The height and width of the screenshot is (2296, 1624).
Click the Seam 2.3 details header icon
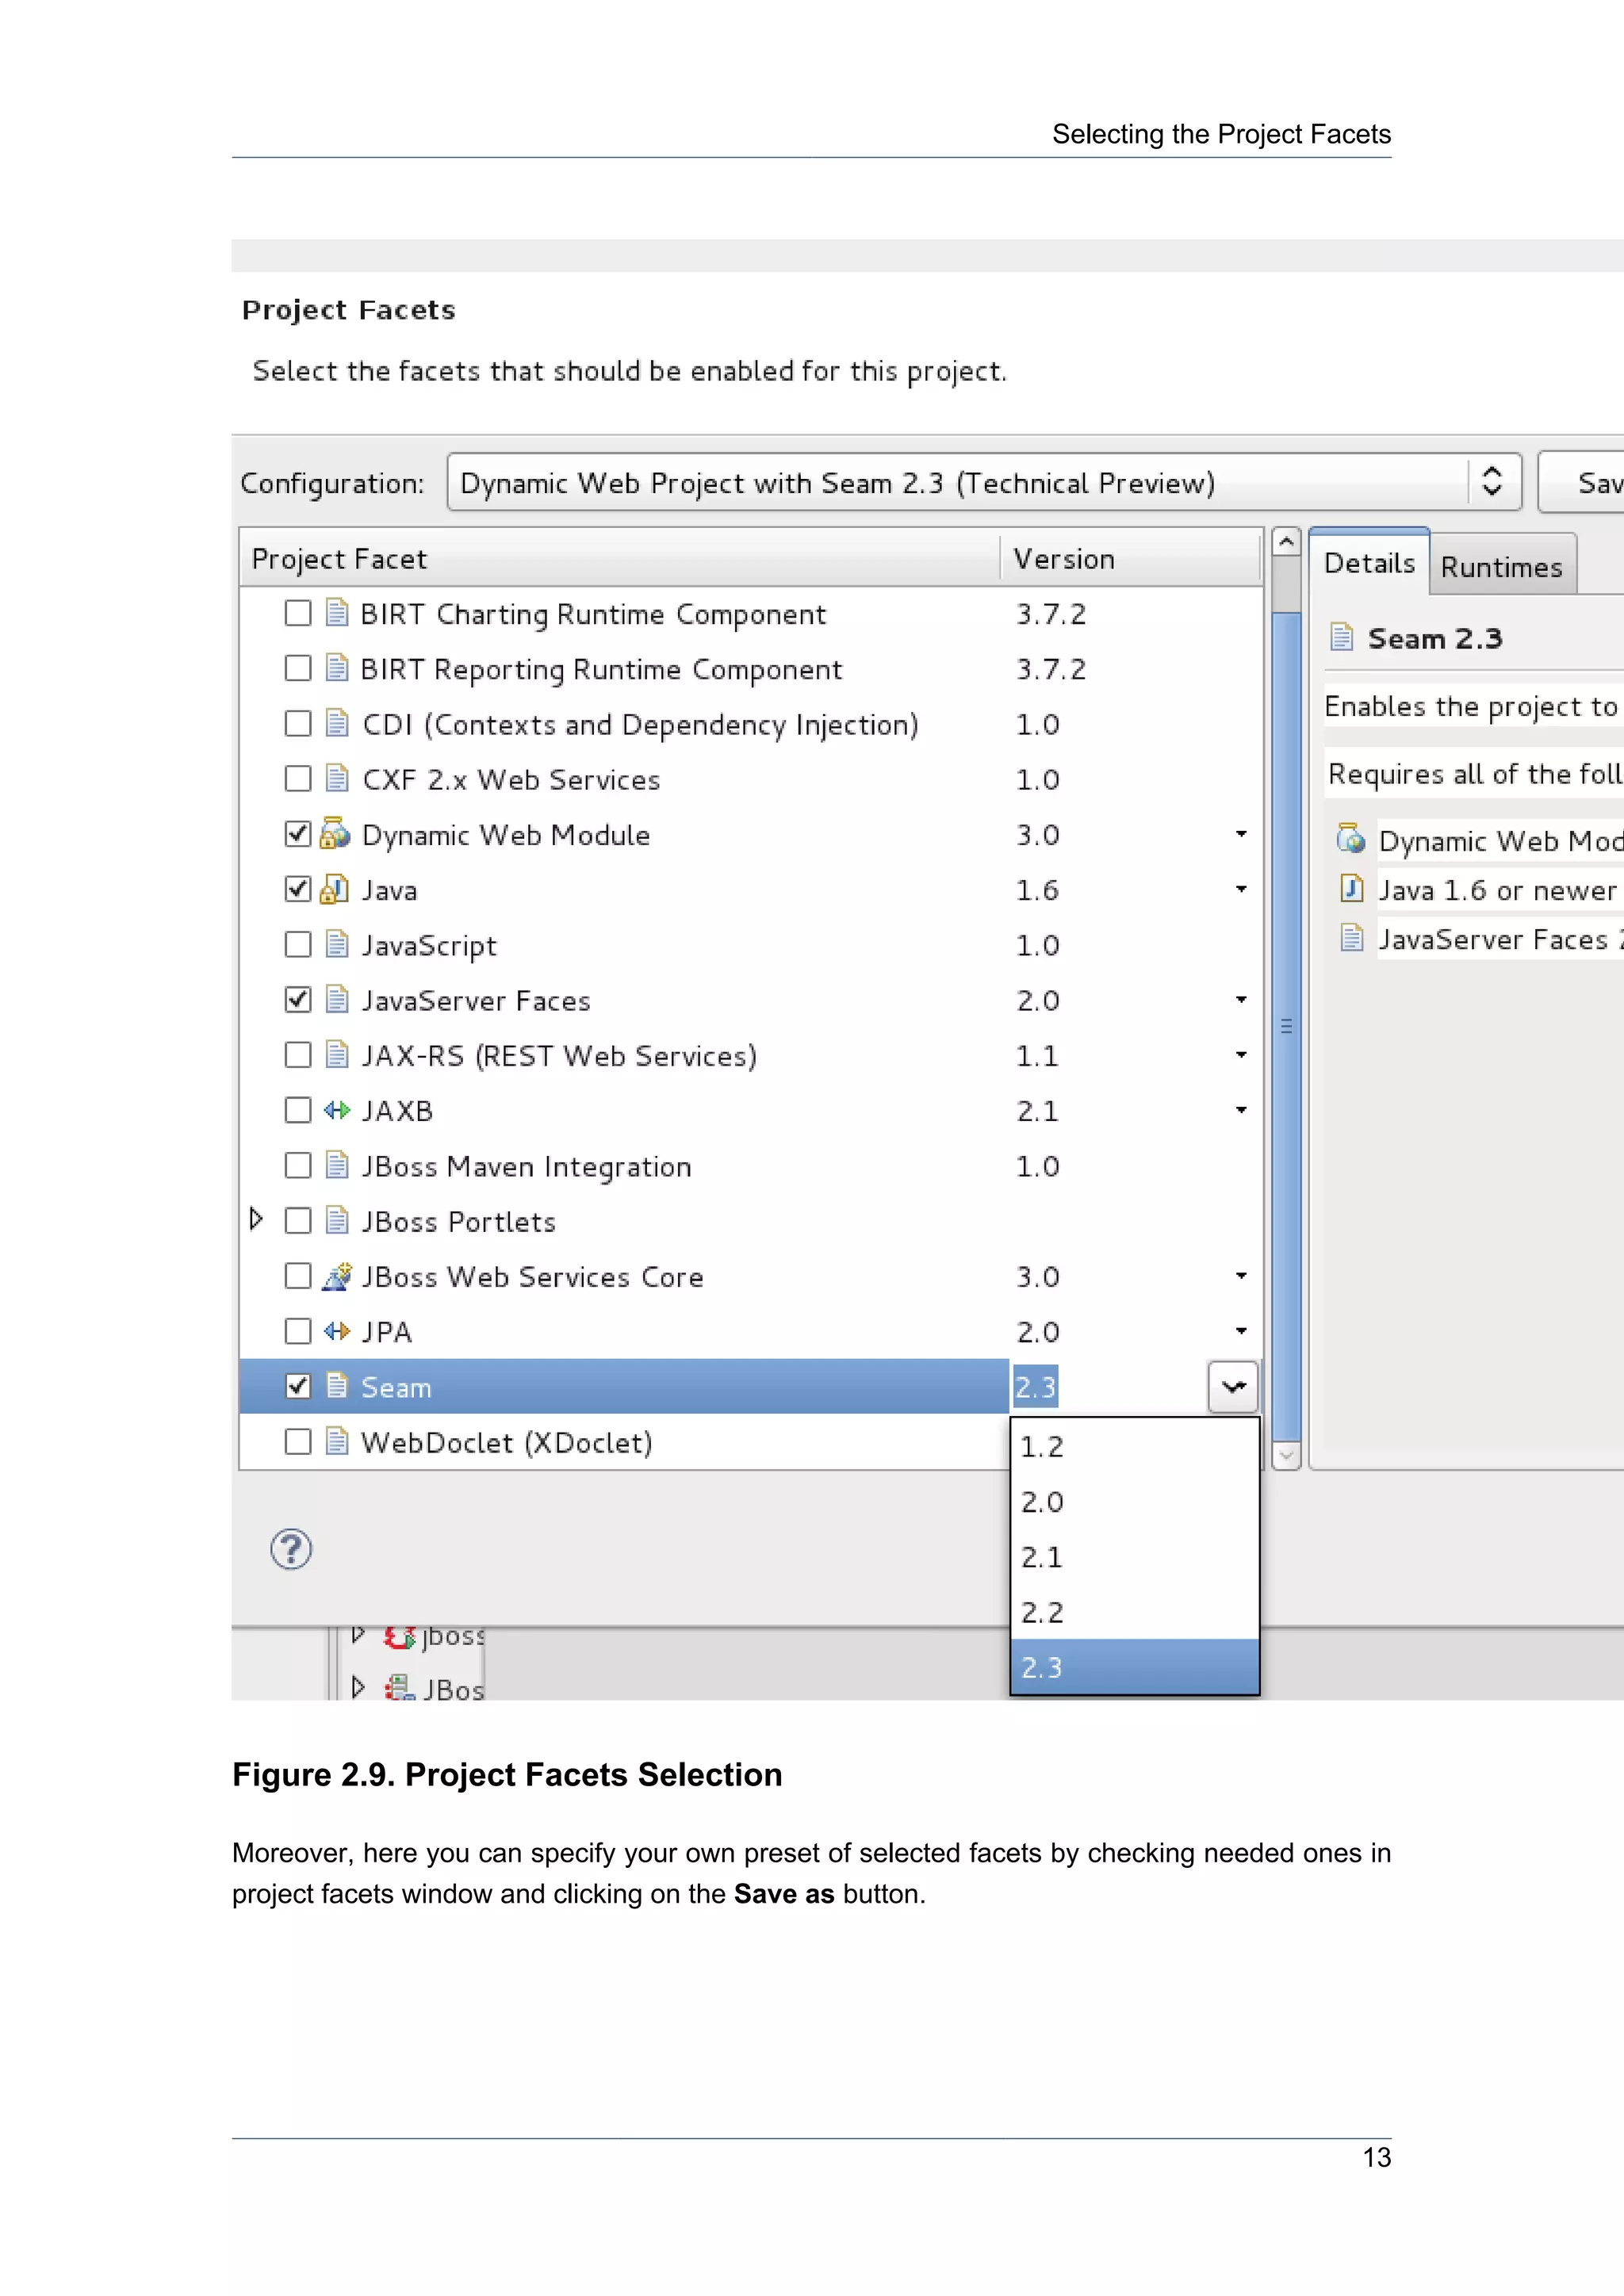(x=1342, y=637)
